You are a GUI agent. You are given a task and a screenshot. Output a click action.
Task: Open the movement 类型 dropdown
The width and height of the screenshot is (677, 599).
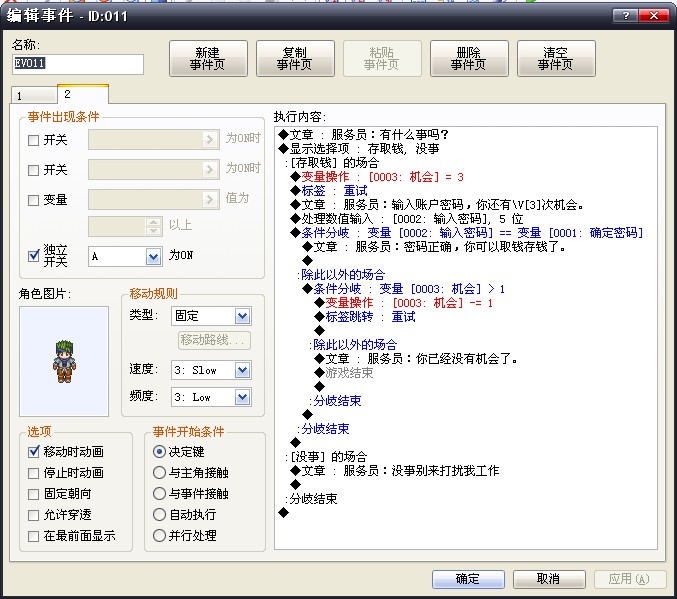coord(242,316)
